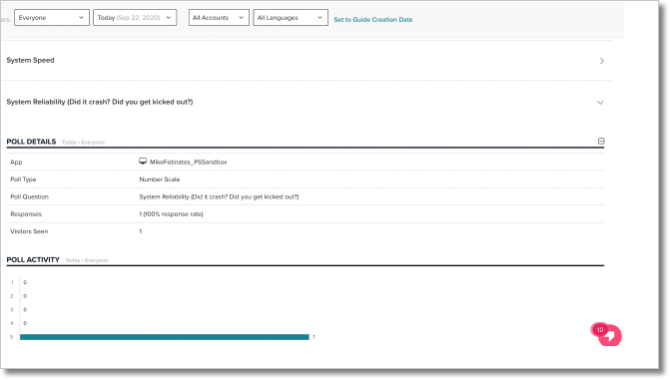Click the app monitor icon beside MikeFotinatos_PSSandbox
669x379 pixels.
tap(143, 161)
